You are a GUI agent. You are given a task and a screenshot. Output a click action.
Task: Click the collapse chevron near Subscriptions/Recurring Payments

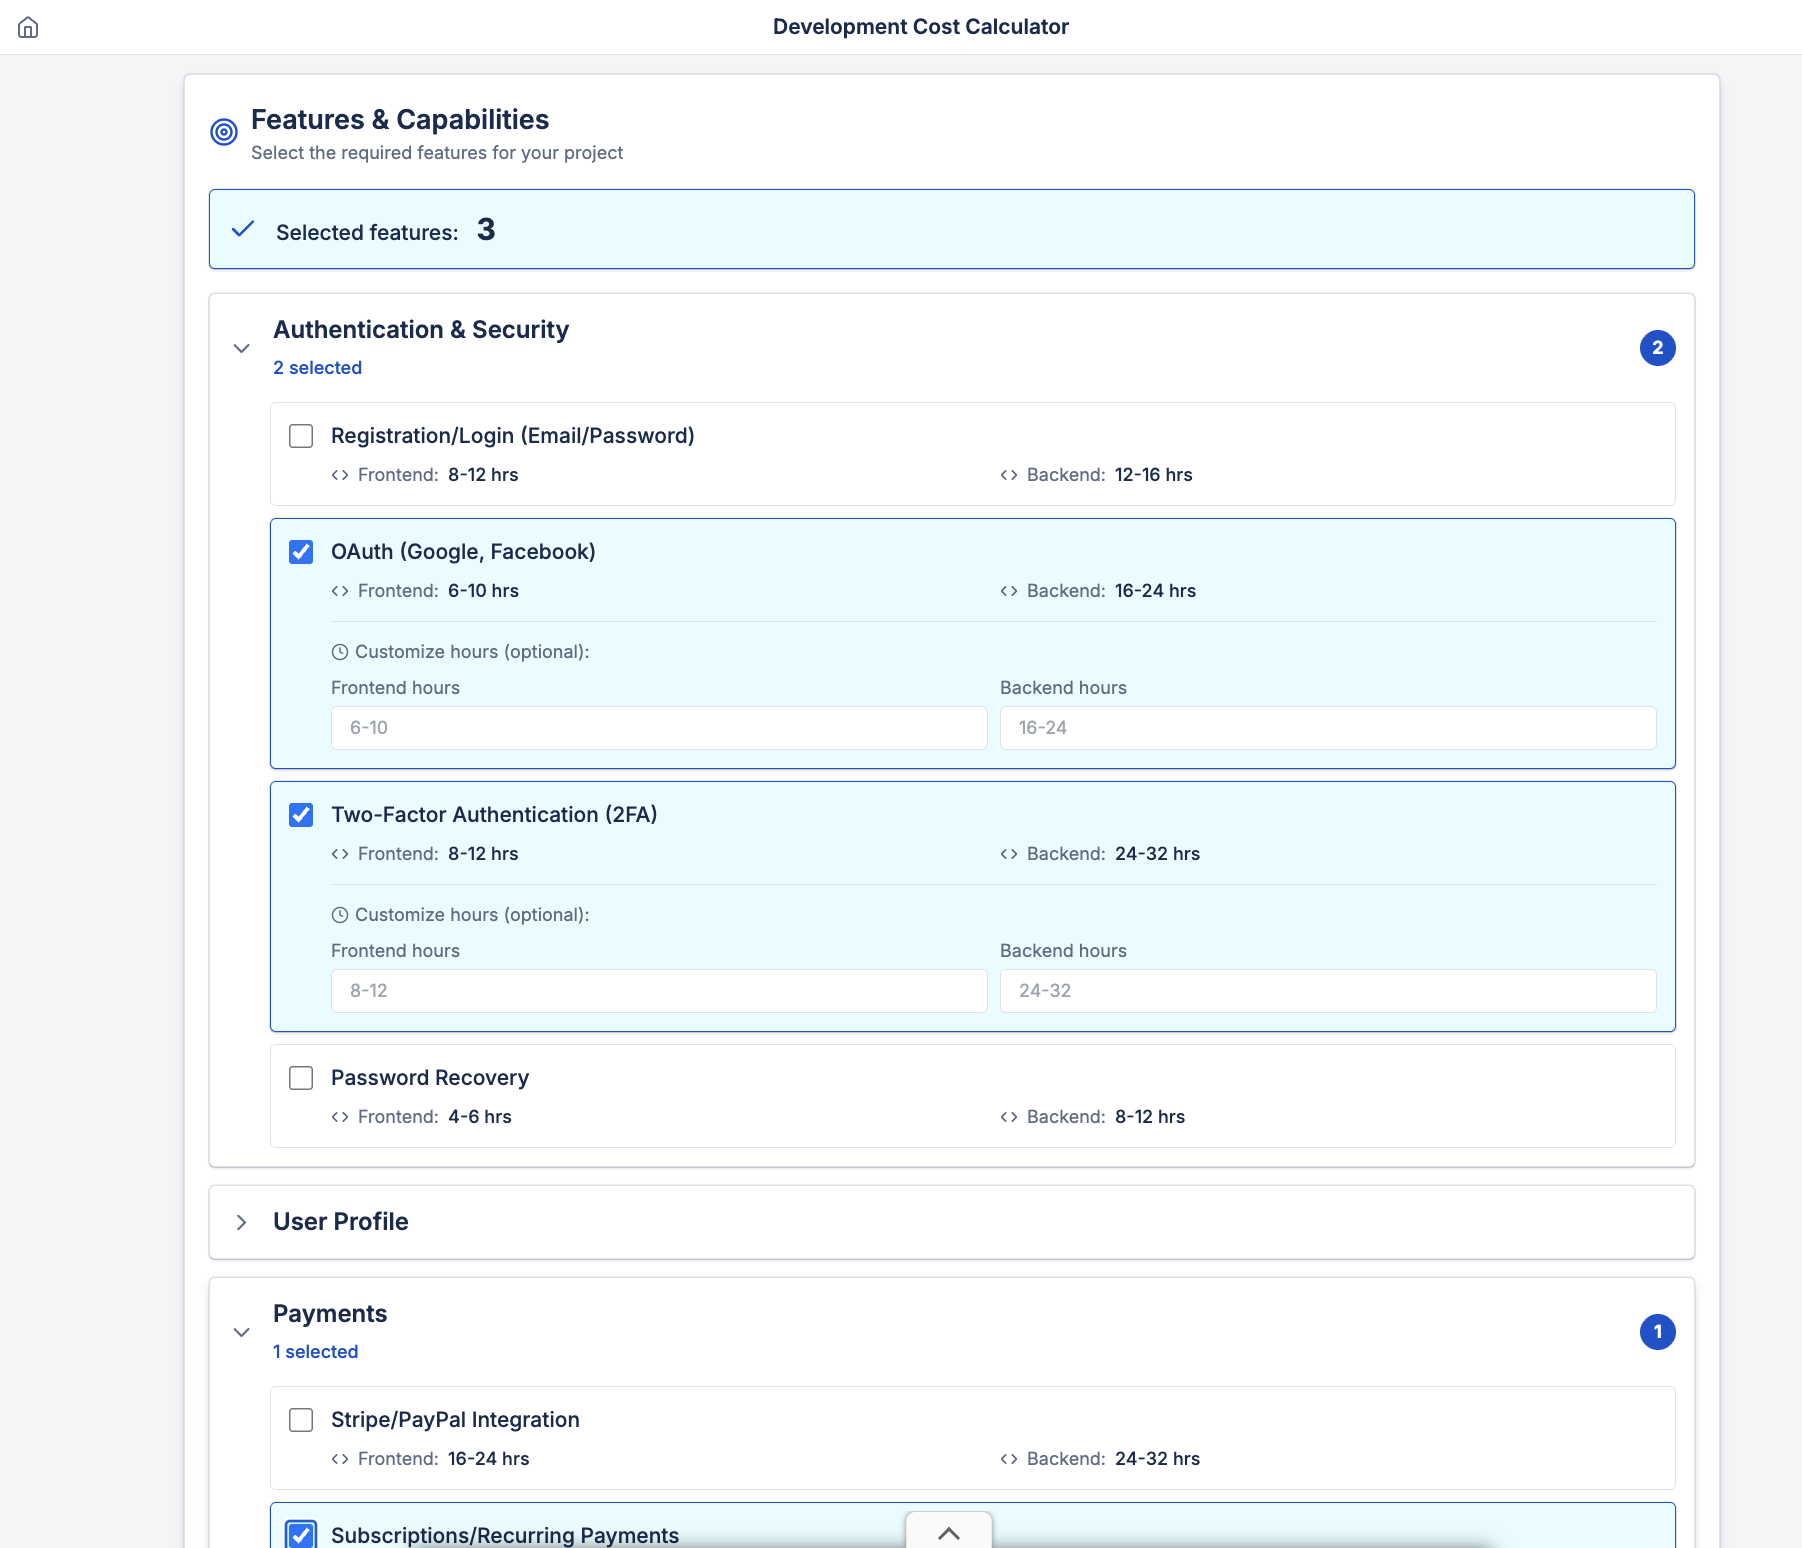click(948, 1533)
